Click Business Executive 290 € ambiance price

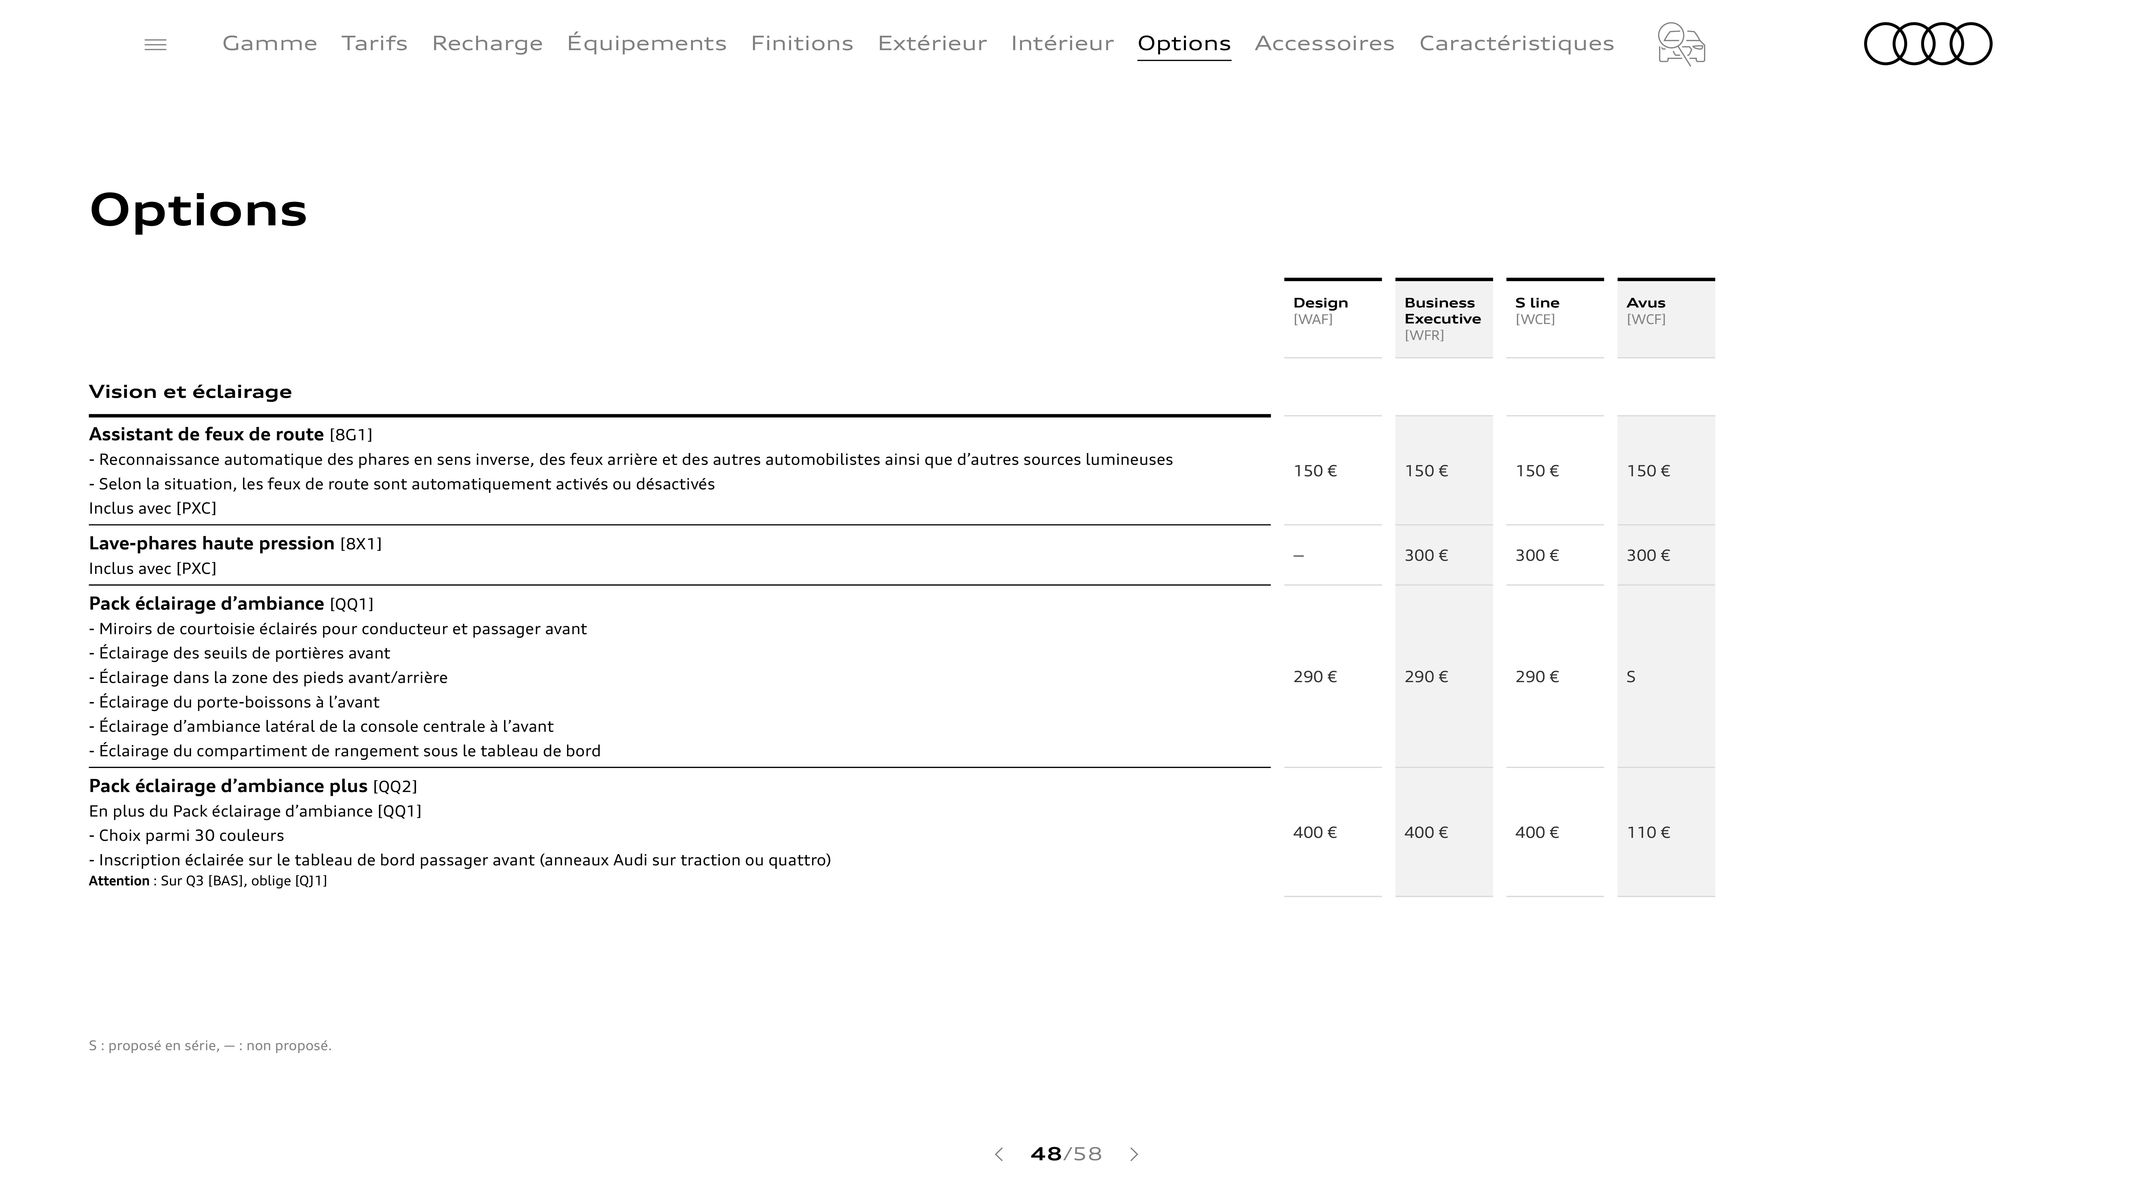pyautogui.click(x=1426, y=677)
